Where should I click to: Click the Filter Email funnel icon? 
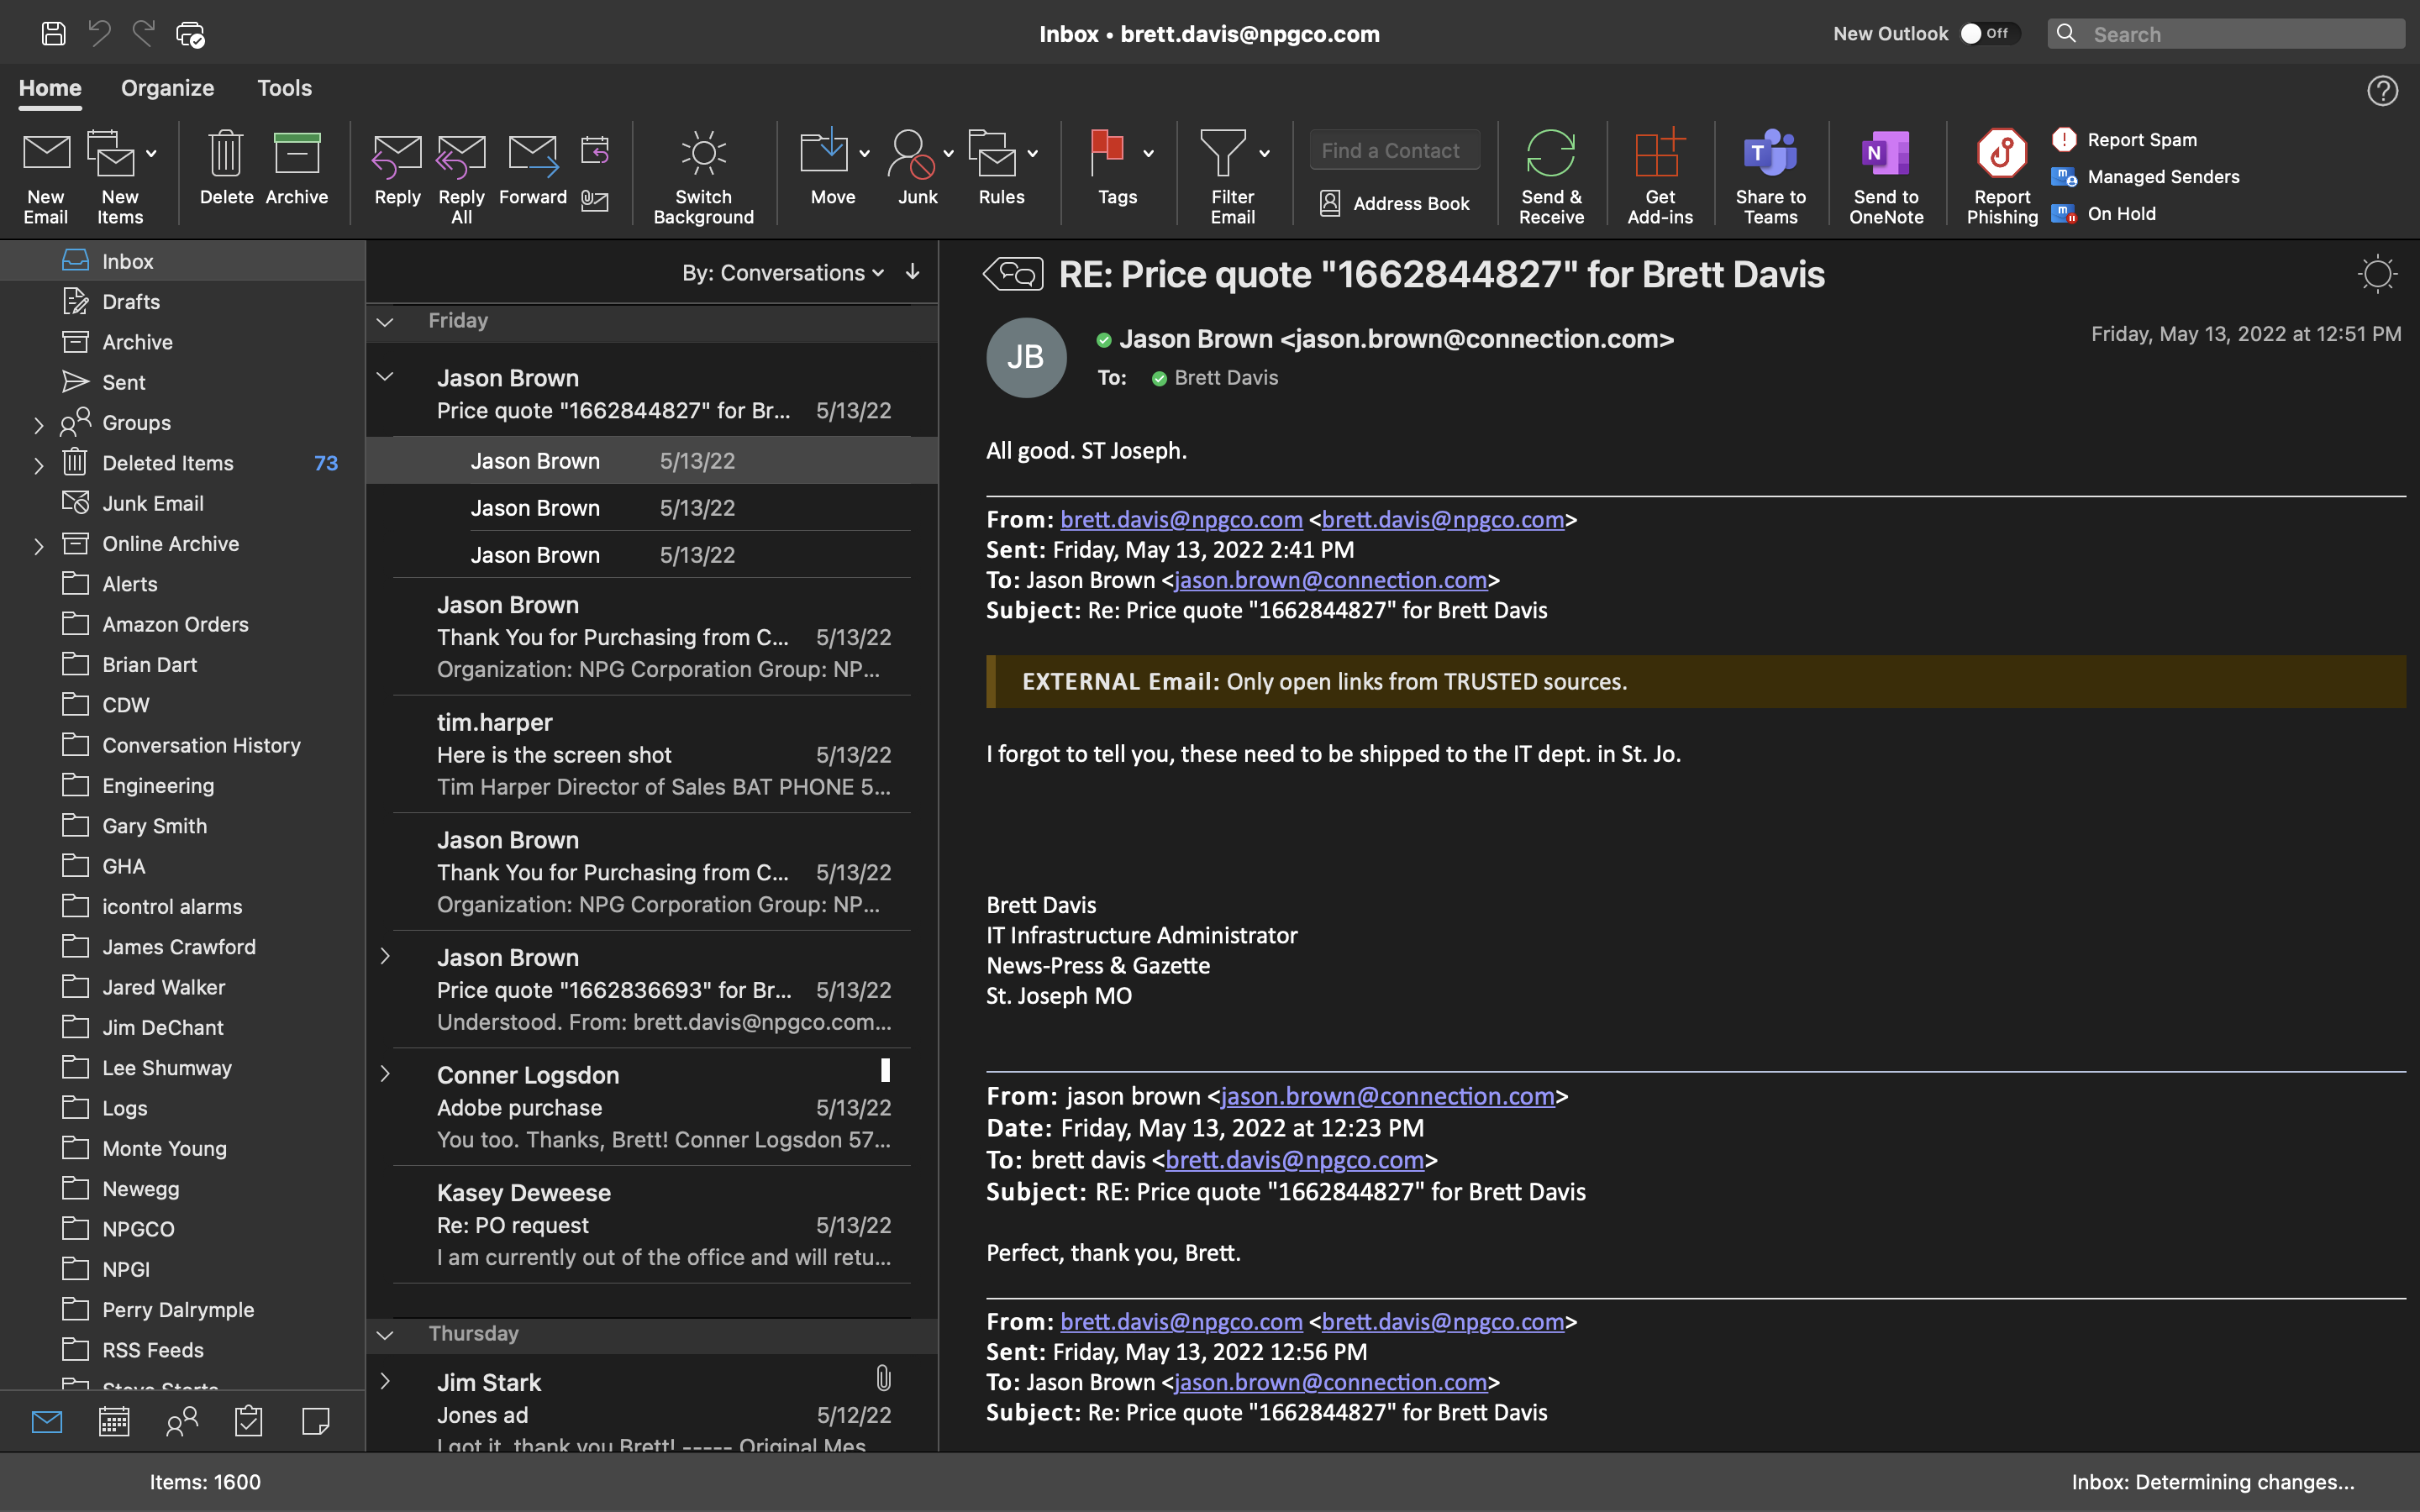[1223, 153]
